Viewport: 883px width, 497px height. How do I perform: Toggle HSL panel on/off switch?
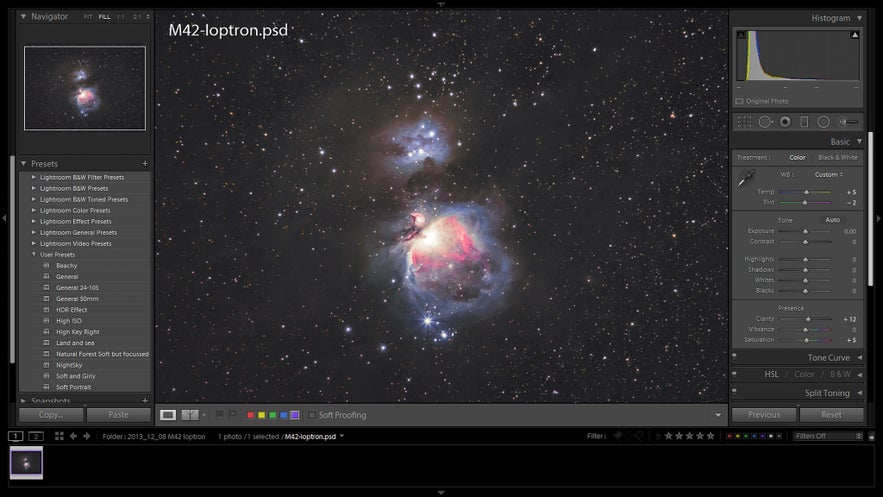click(x=734, y=374)
